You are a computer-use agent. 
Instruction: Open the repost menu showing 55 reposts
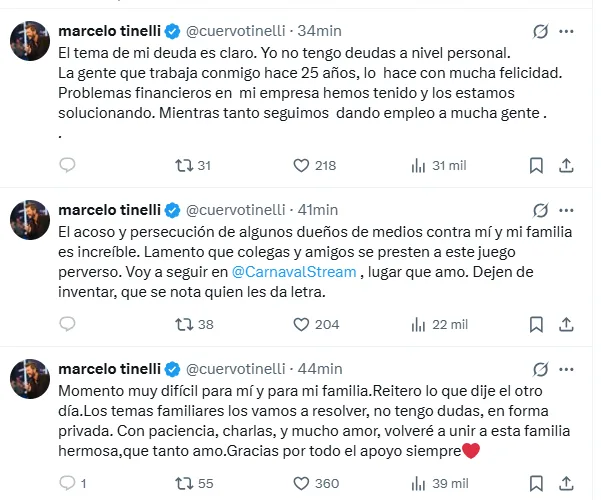click(183, 483)
